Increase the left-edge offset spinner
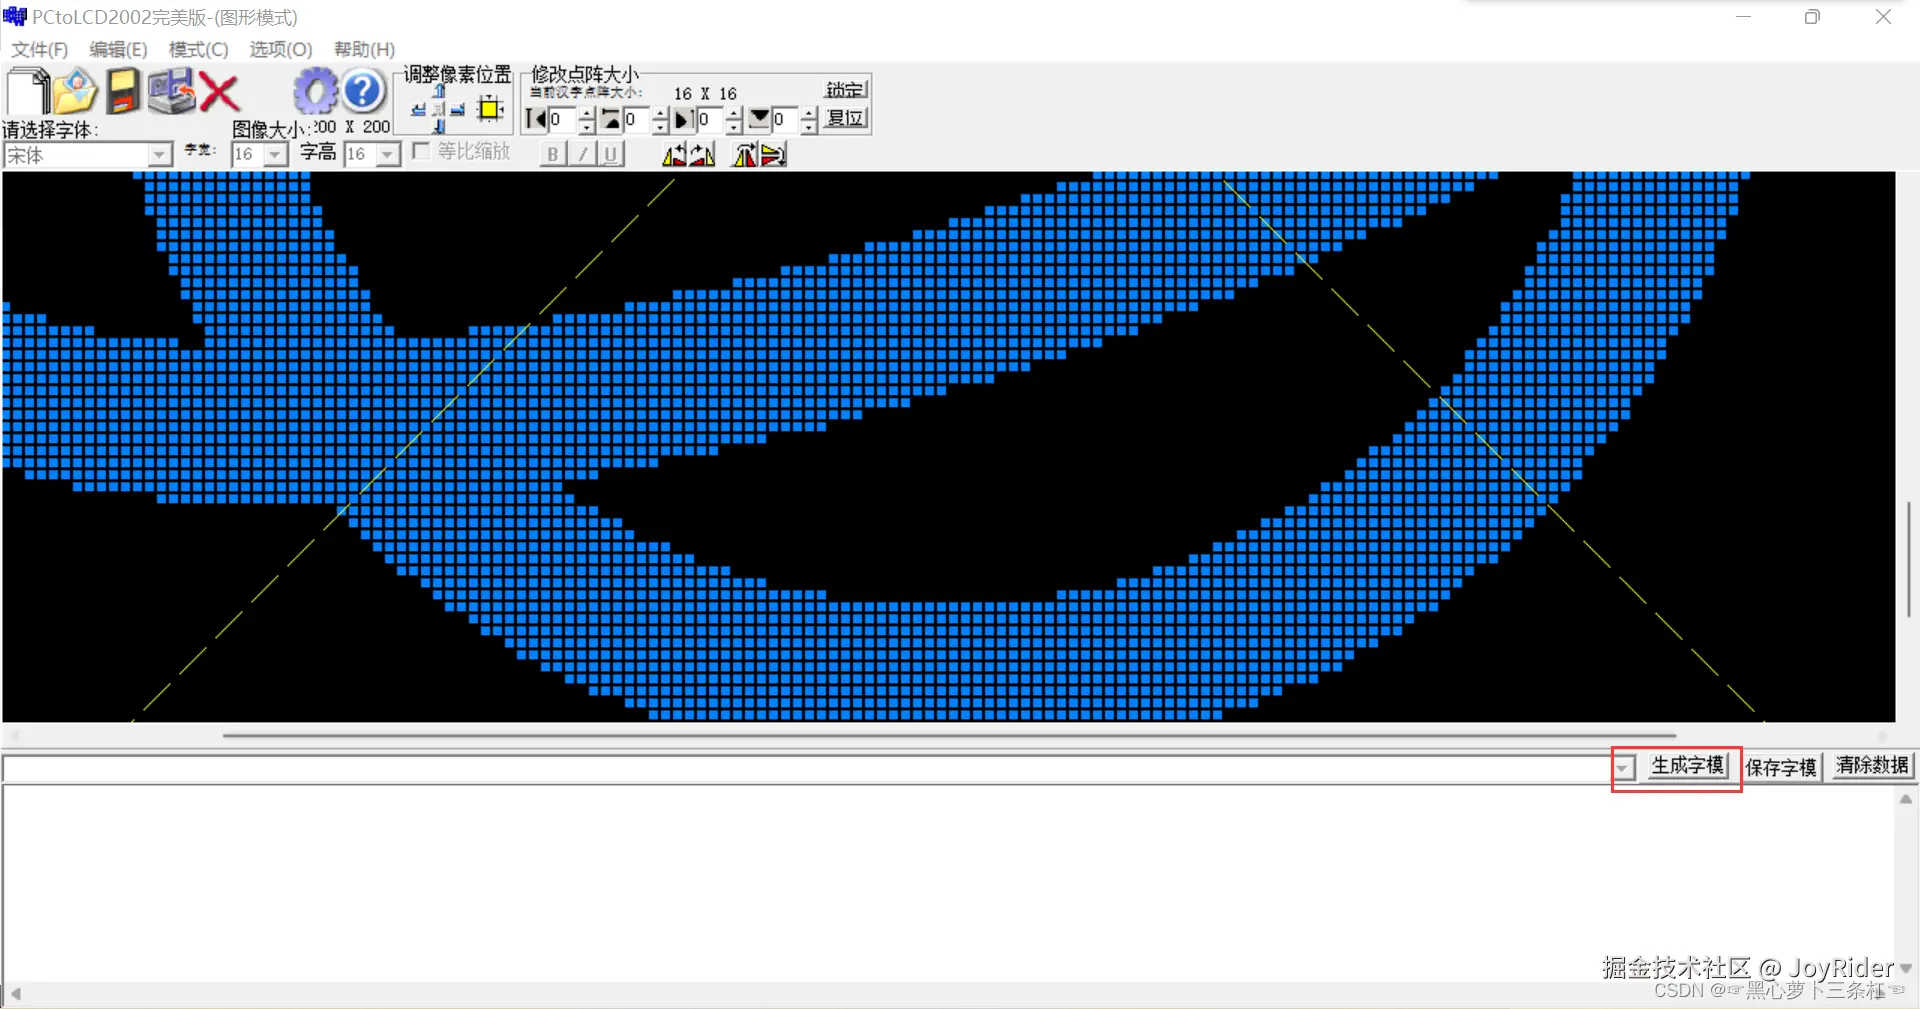This screenshot has width=1920, height=1009. [x=587, y=113]
